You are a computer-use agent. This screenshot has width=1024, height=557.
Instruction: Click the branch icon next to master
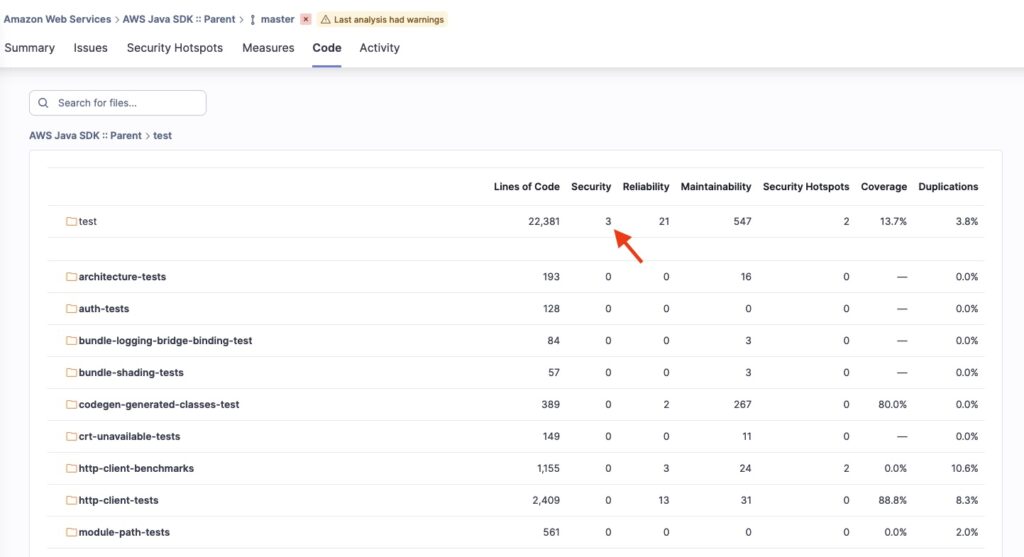[x=252, y=19]
